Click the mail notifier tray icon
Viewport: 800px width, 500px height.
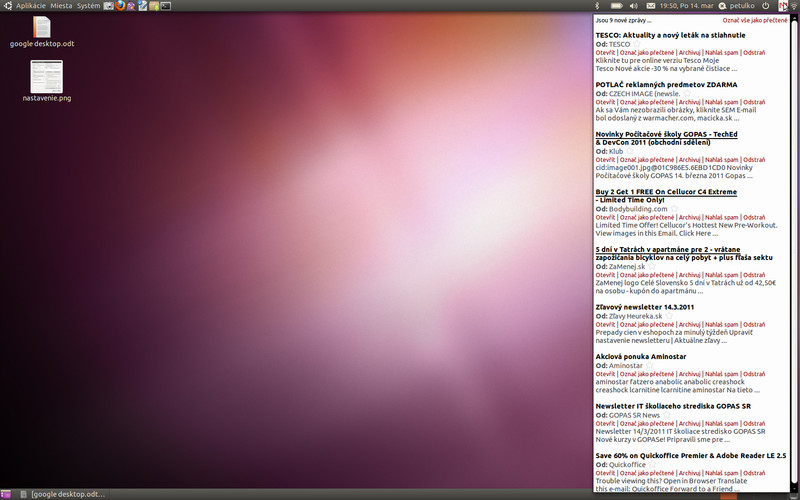[783, 6]
